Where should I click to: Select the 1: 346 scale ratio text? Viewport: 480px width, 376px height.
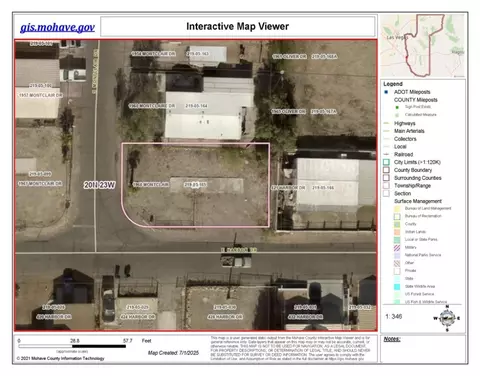pyautogui.click(x=394, y=316)
